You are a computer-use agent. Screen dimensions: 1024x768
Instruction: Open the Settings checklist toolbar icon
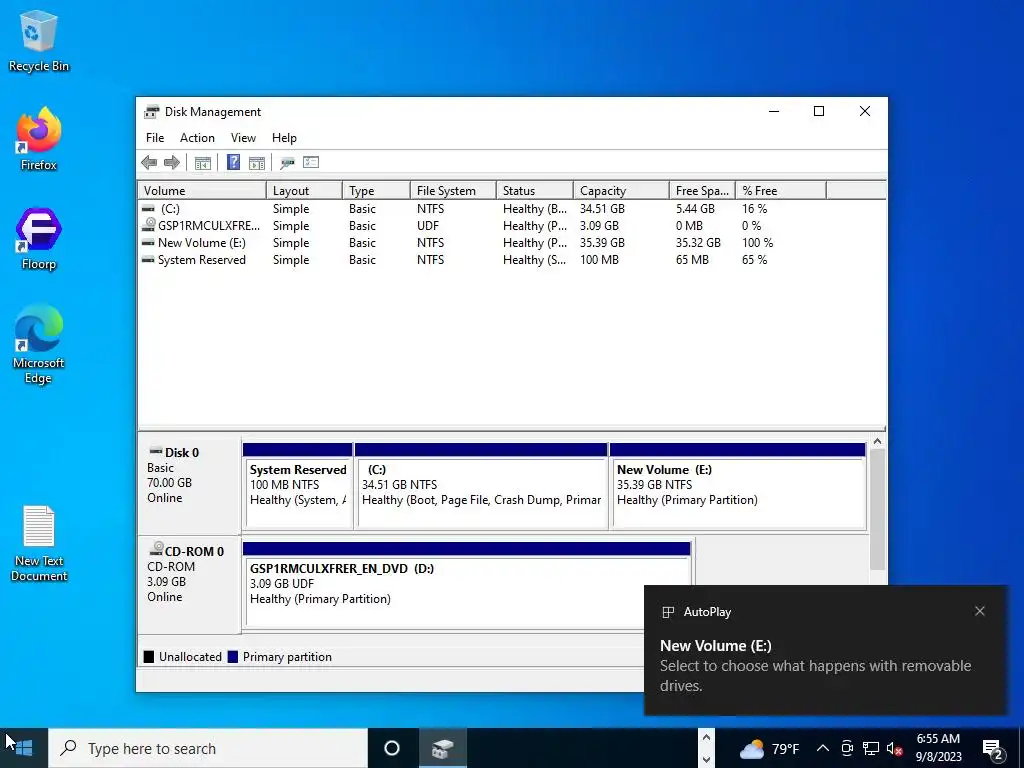pos(311,163)
